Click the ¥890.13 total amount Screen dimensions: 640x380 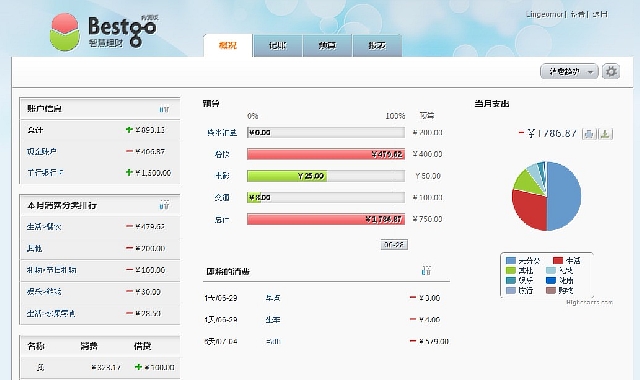coord(150,130)
